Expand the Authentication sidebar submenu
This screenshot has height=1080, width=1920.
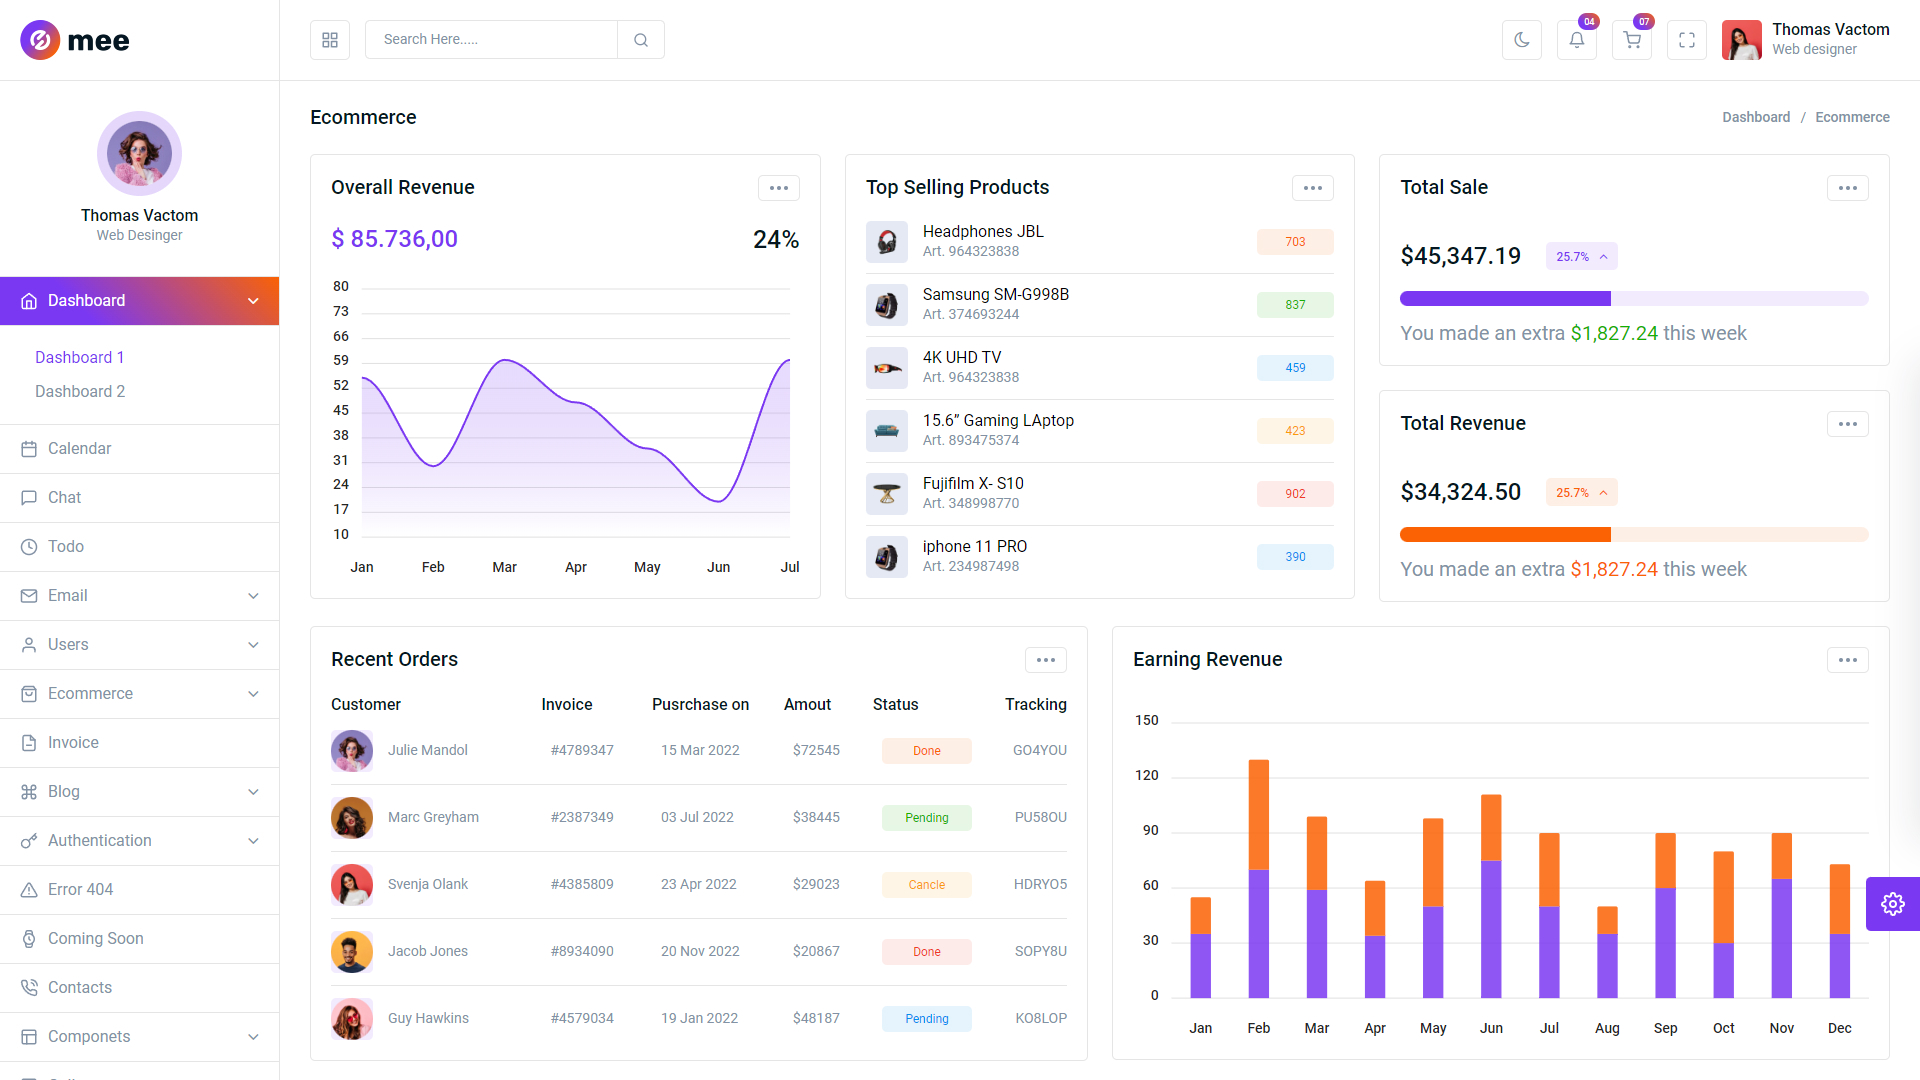[x=253, y=841]
